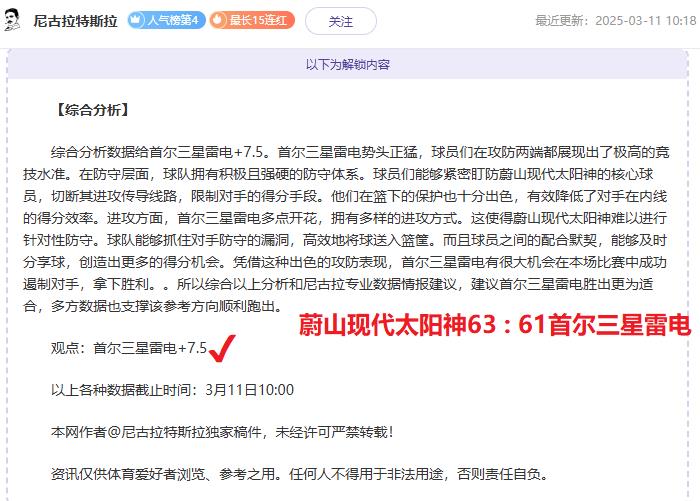Open author profile 尼古拉特斯拉
This screenshot has height=501, width=700.
click(75, 21)
